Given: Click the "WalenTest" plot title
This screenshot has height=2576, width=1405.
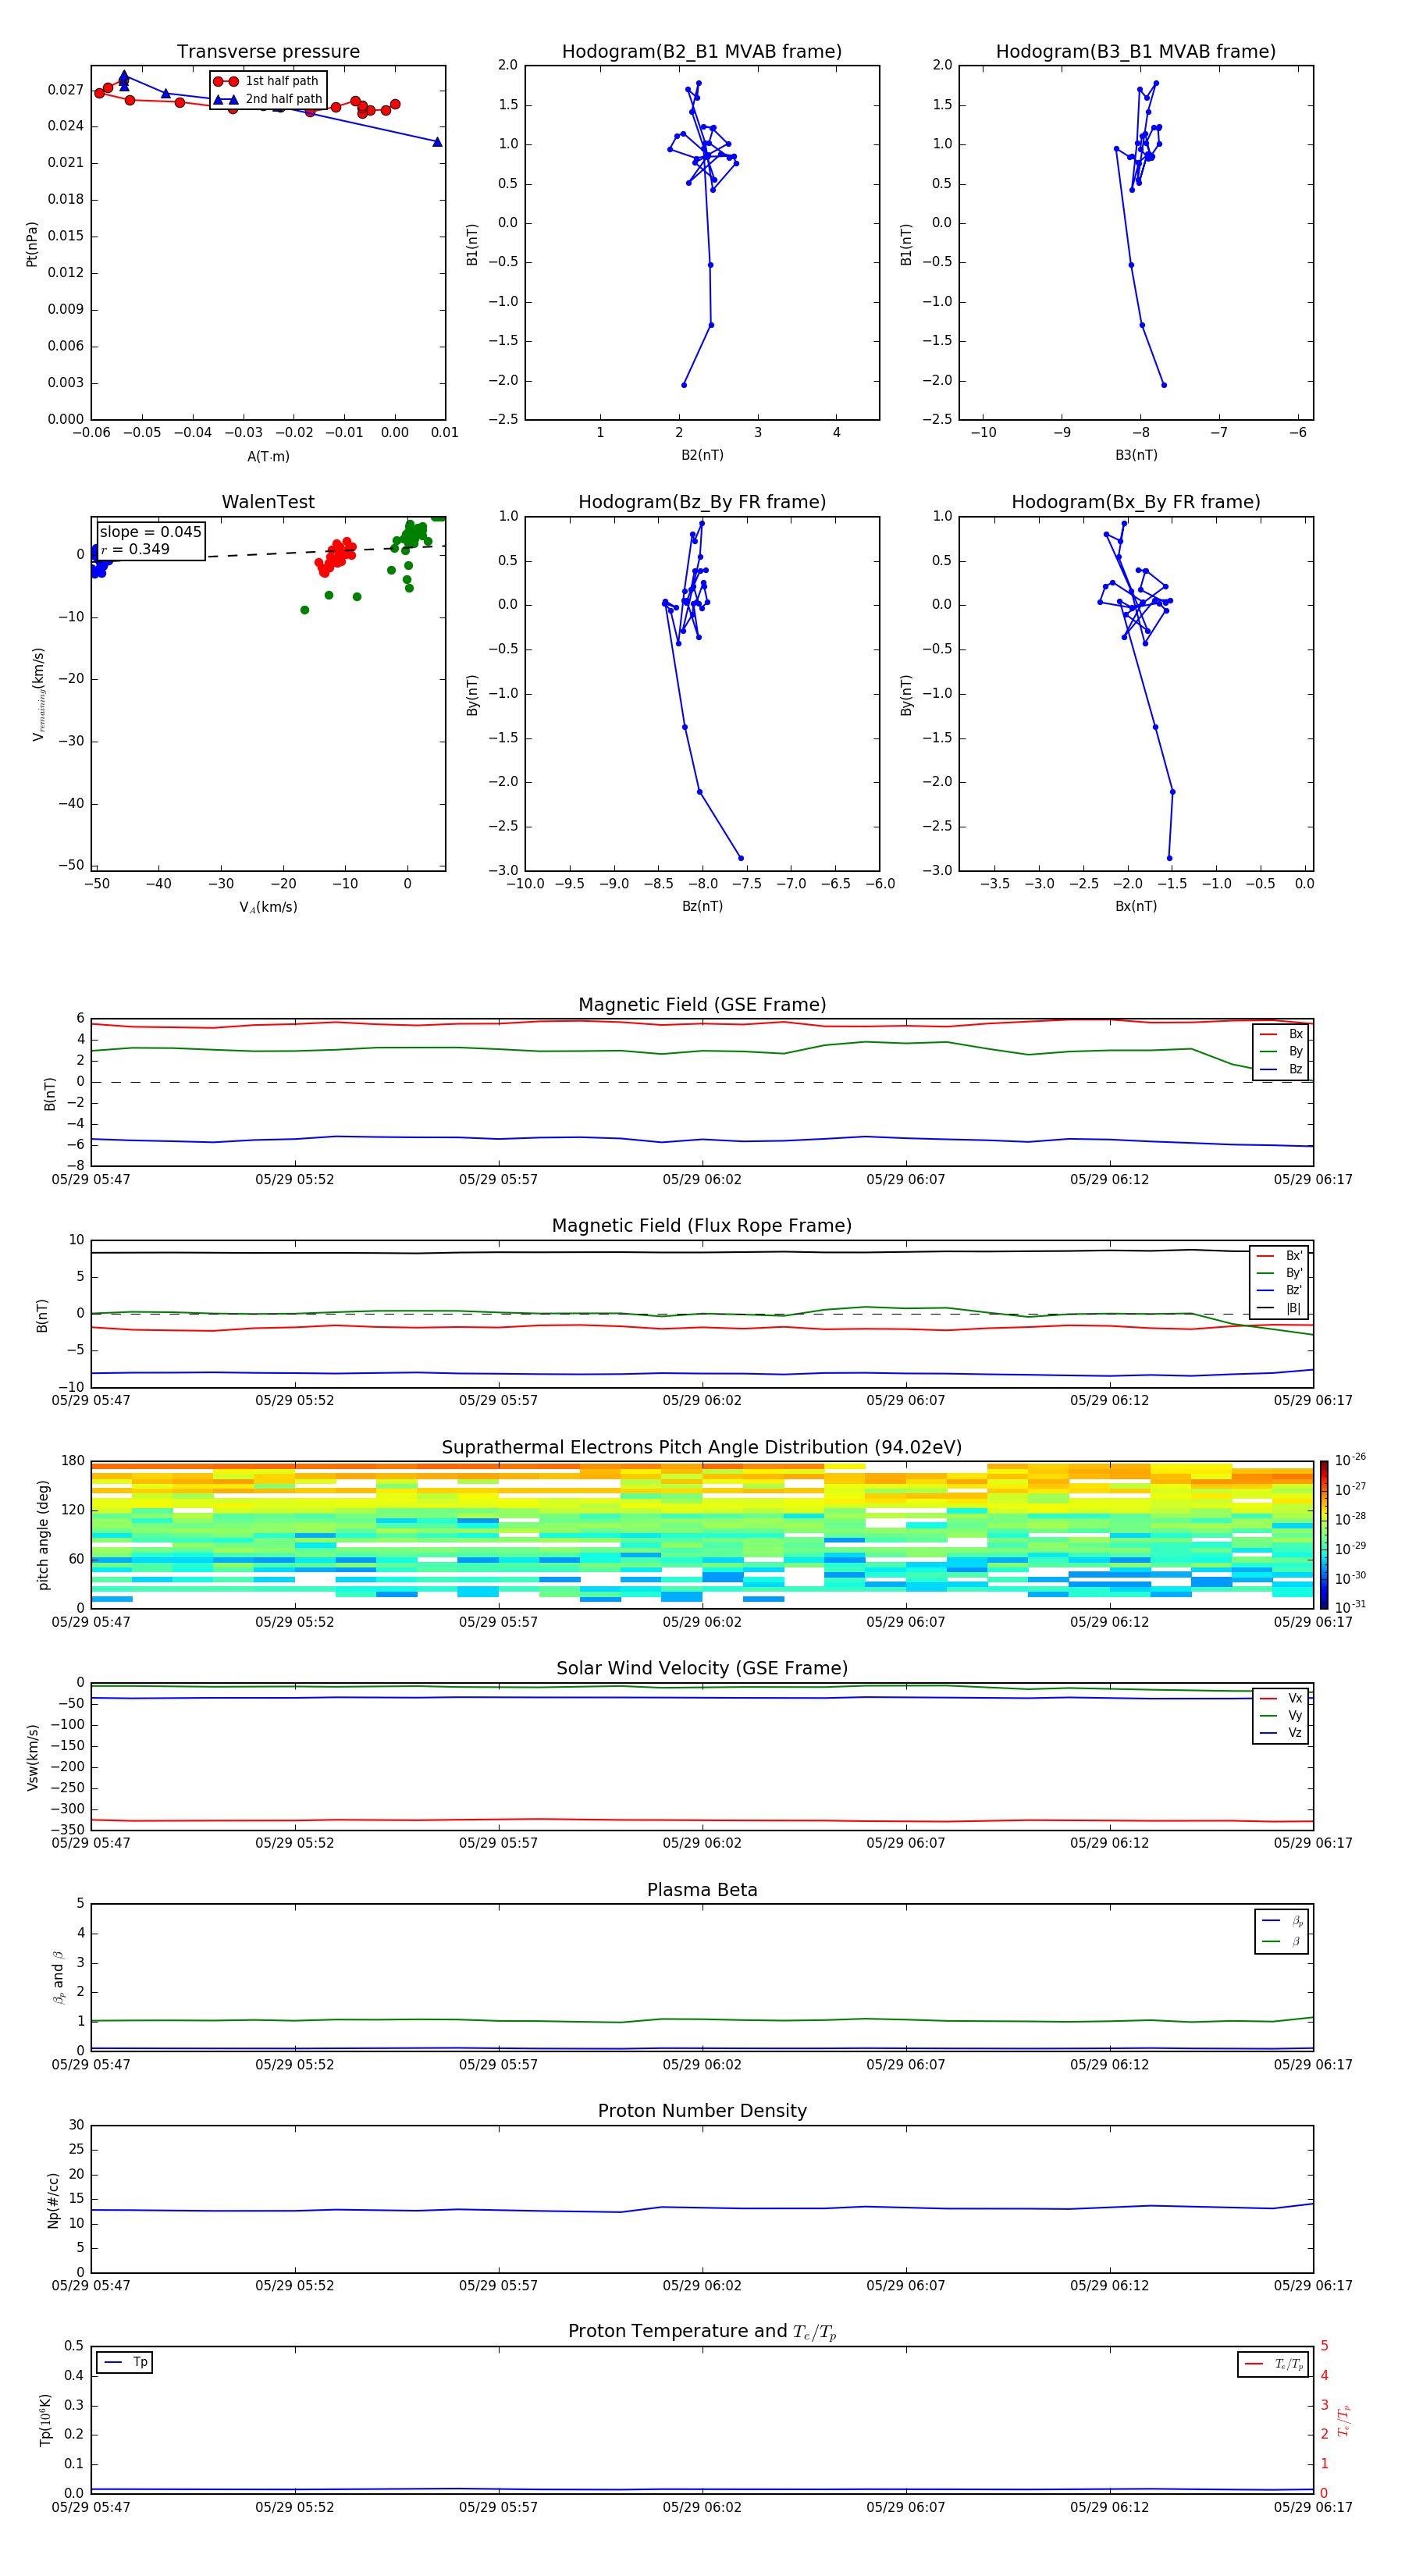Looking at the screenshot, I should tap(268, 502).
